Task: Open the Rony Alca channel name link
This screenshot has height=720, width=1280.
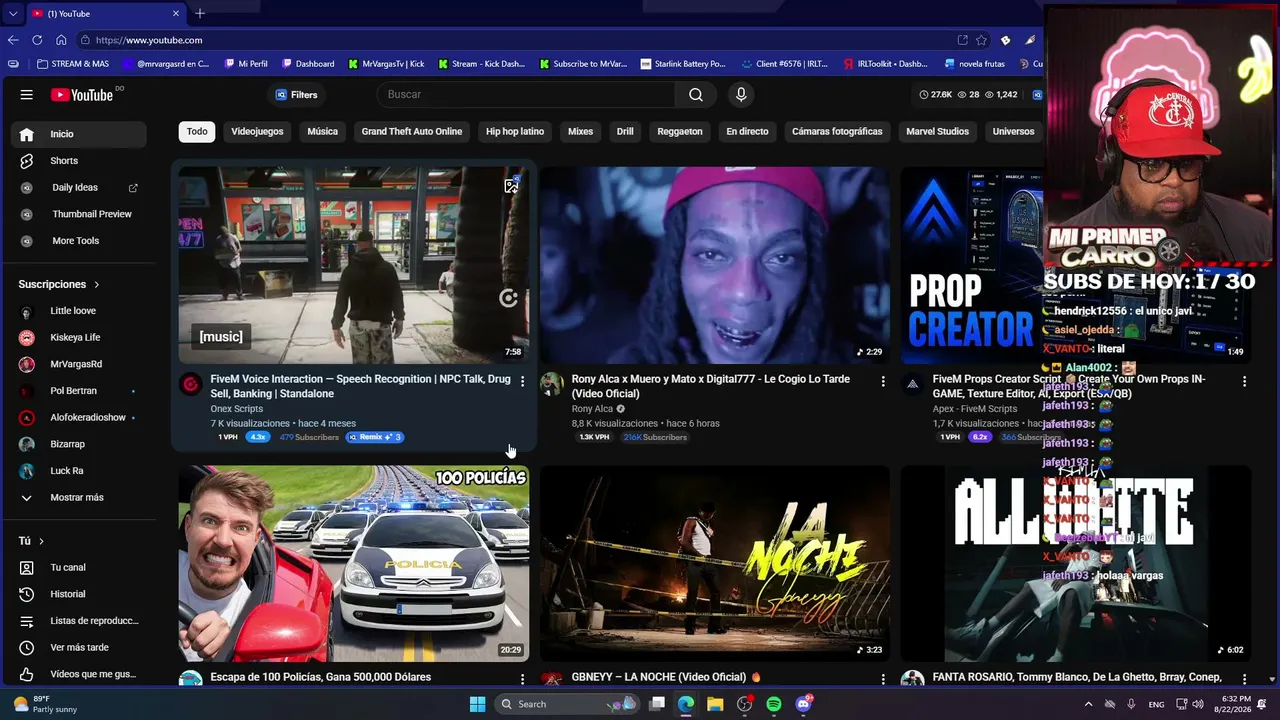Action: click(592, 409)
